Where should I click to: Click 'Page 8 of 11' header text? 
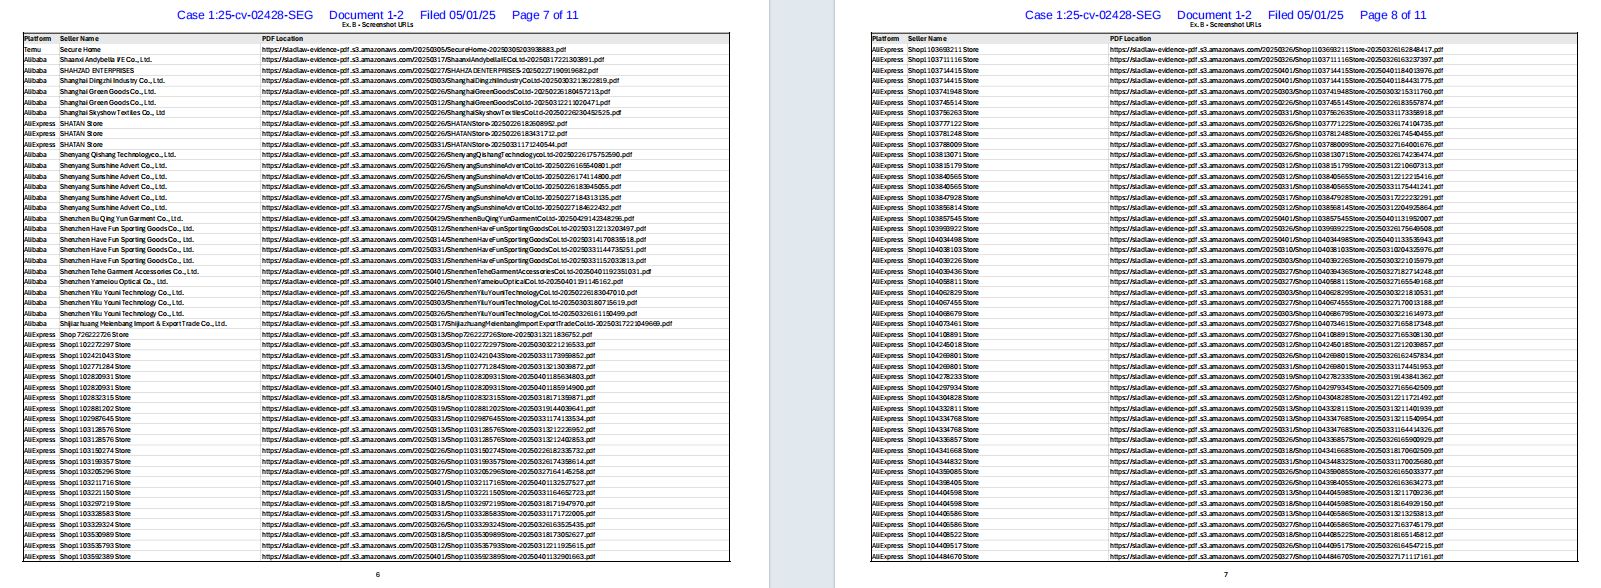[x=1392, y=15]
